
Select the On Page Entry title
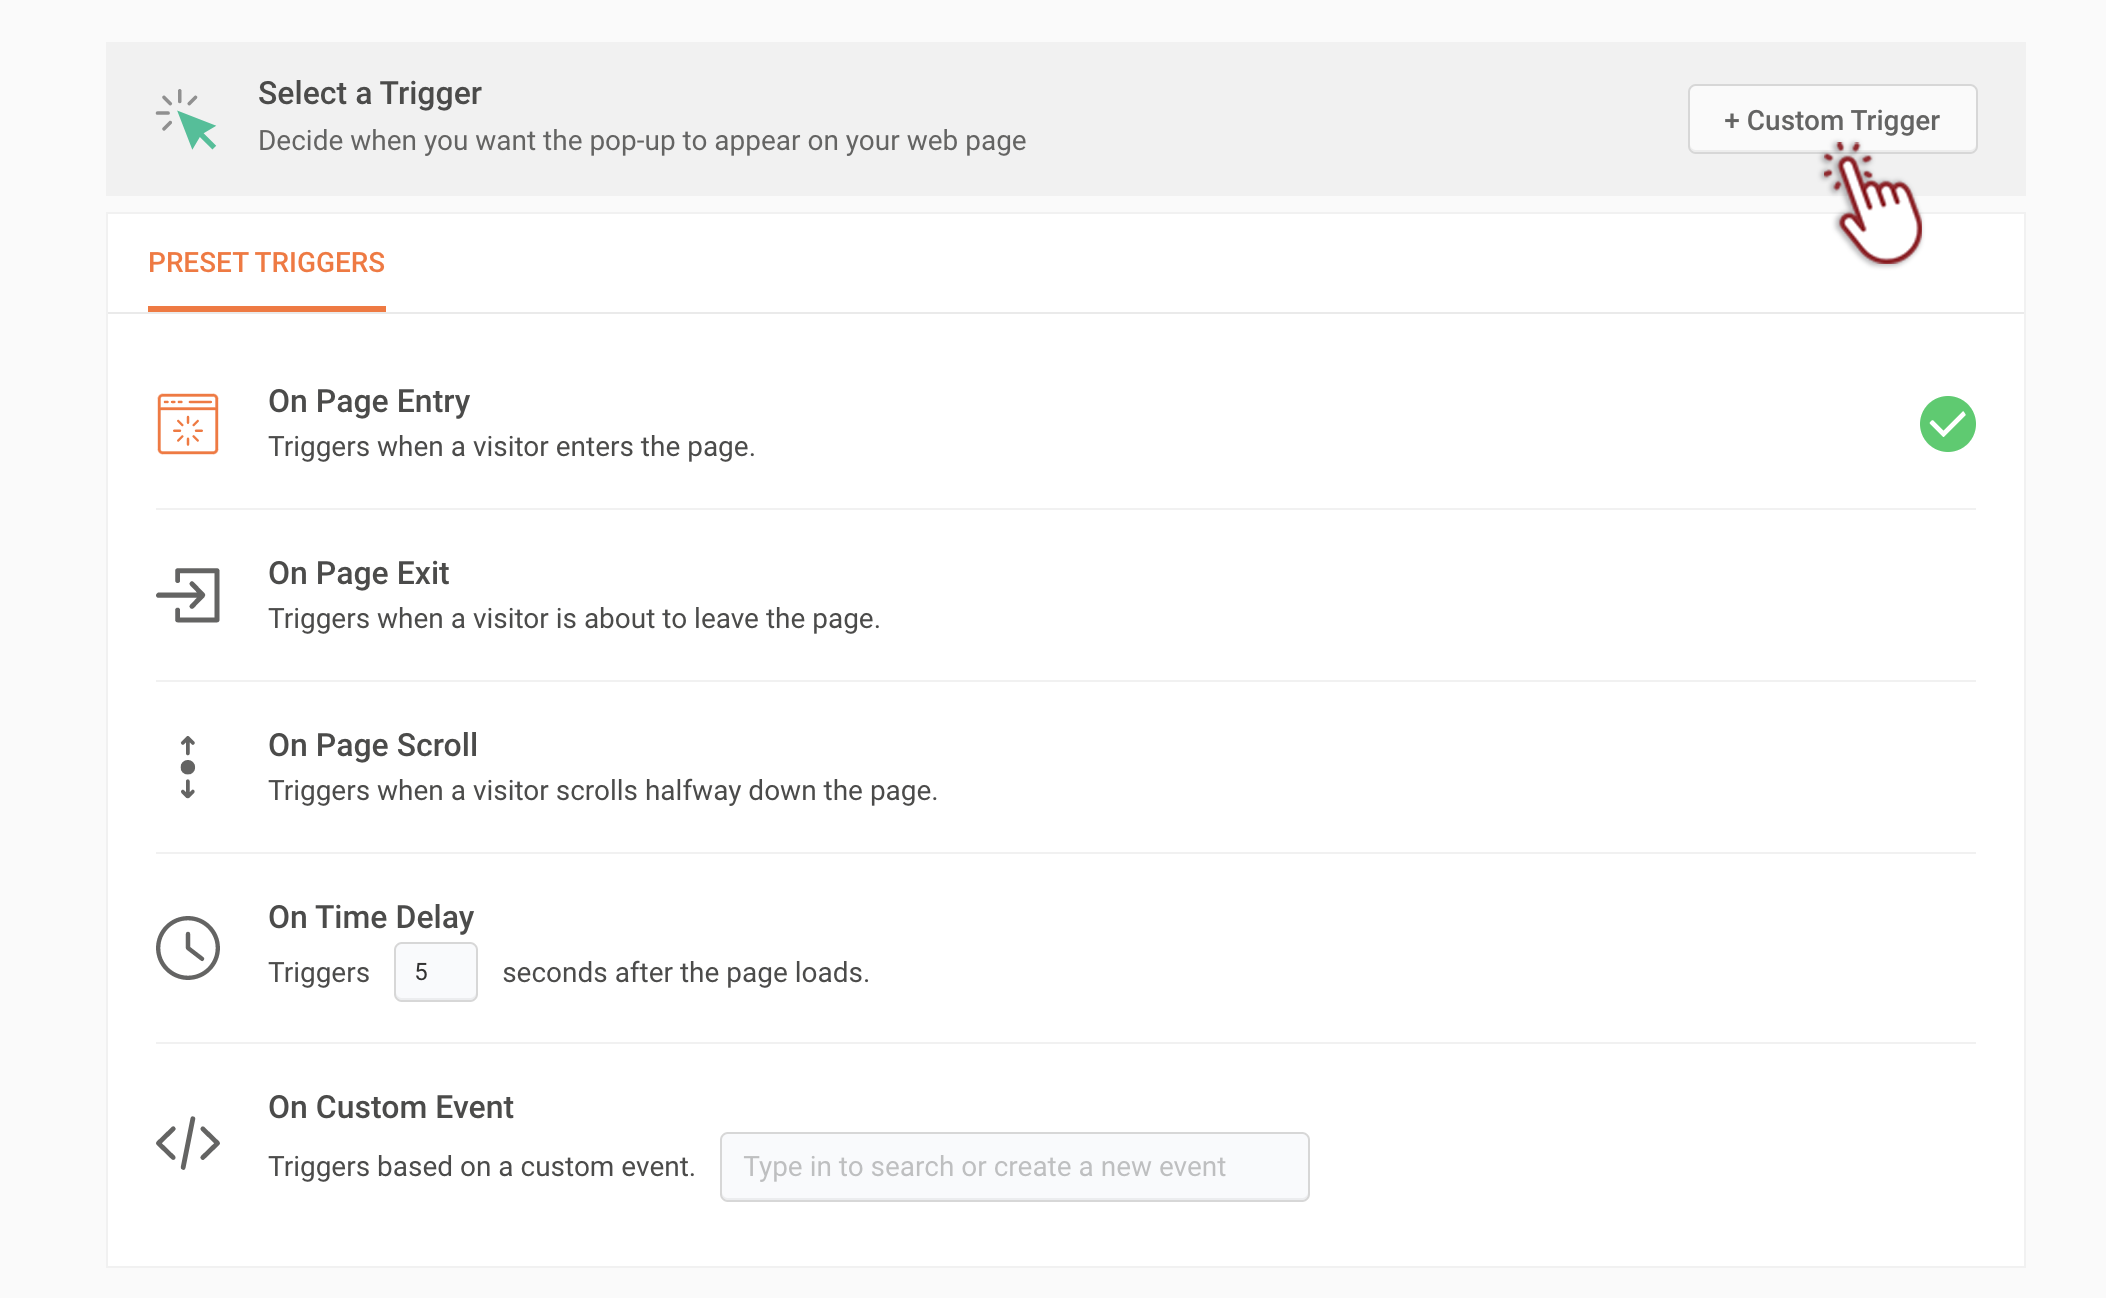368,401
